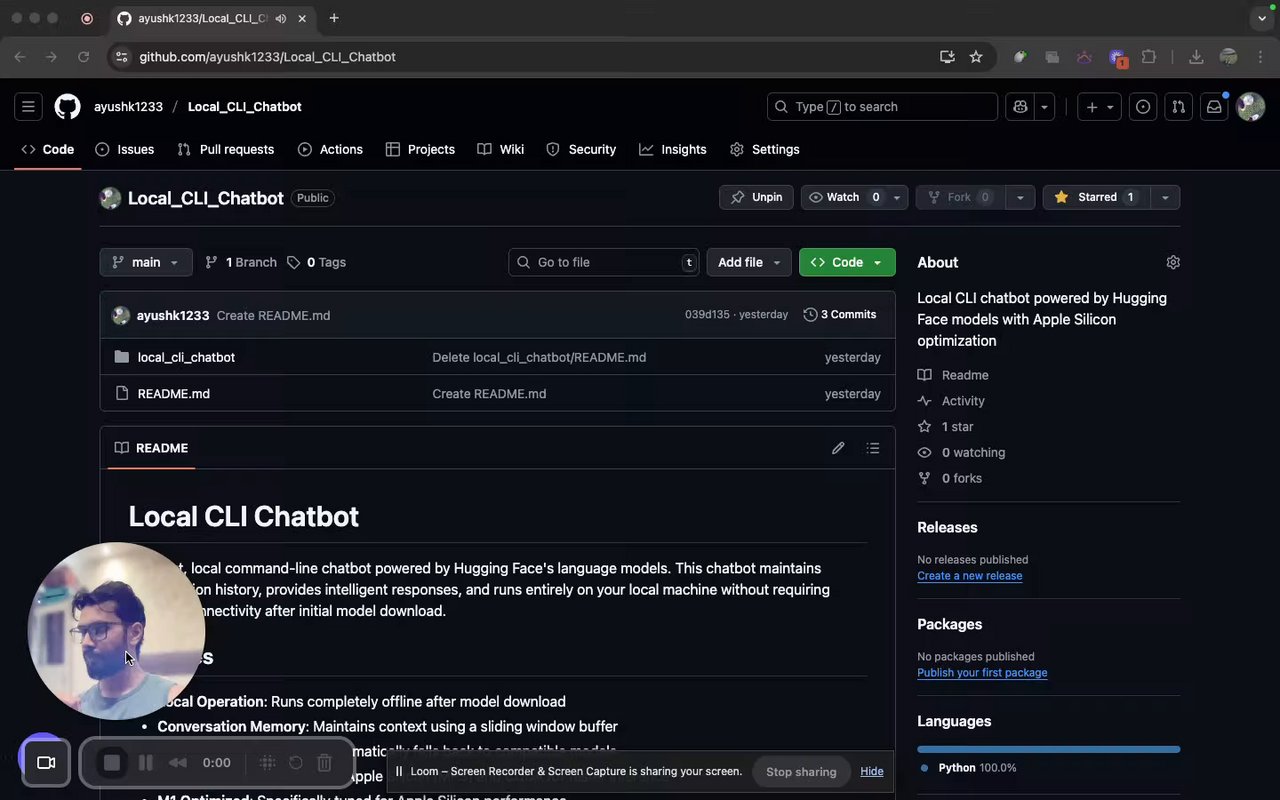This screenshot has width=1280, height=800.
Task: Toggle the Starred button
Action: tap(1096, 197)
